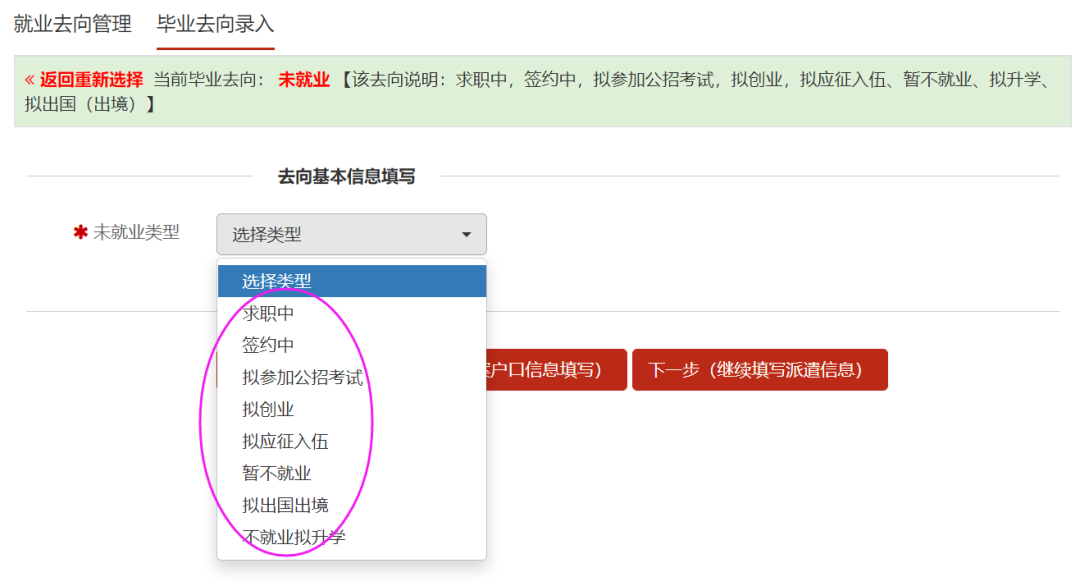Select 拟应征入伍 option
Viewport: 1080px width, 586px height.
click(352, 441)
